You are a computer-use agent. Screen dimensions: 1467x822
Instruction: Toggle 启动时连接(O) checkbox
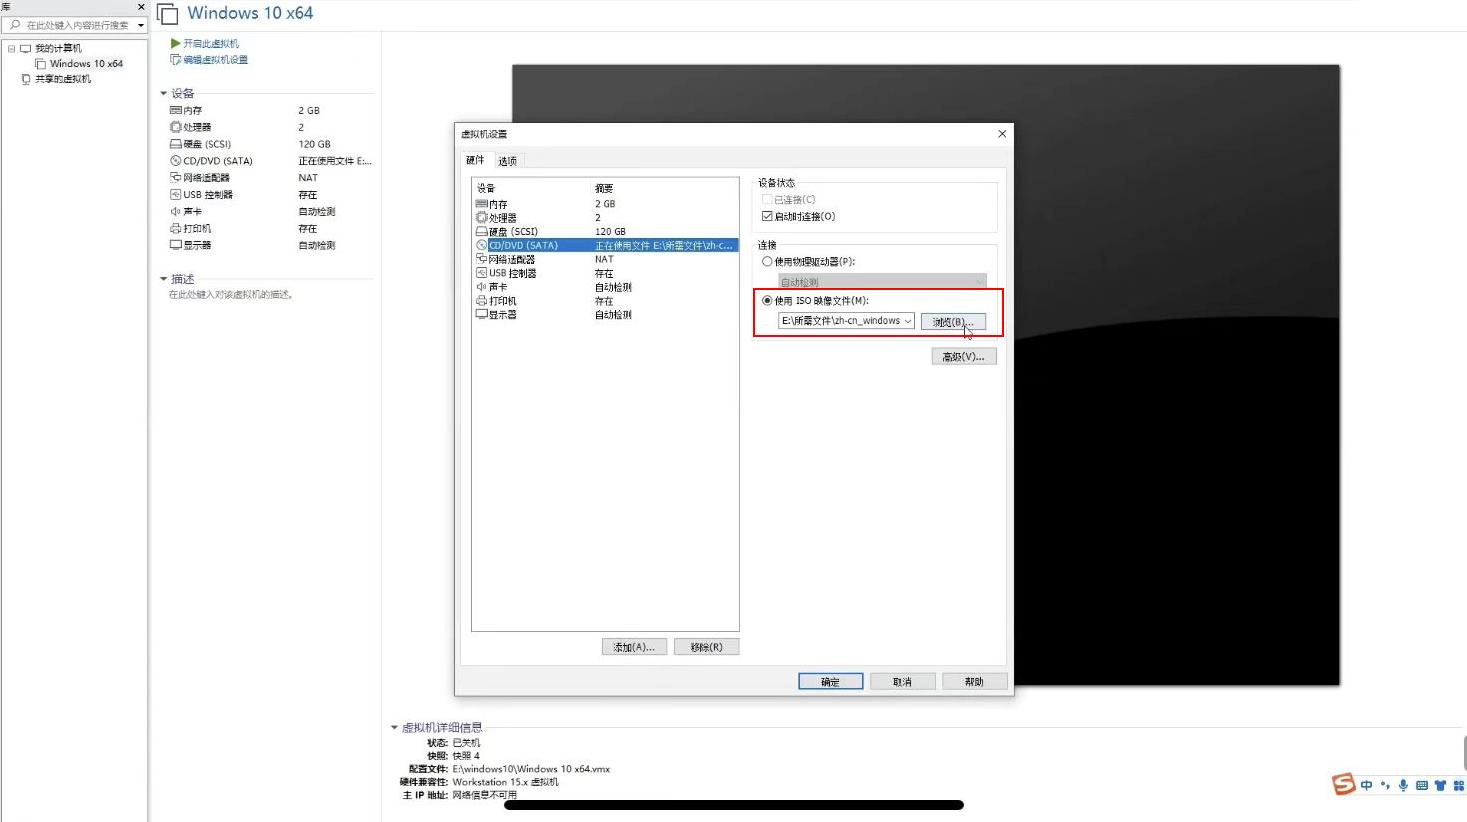(767, 216)
